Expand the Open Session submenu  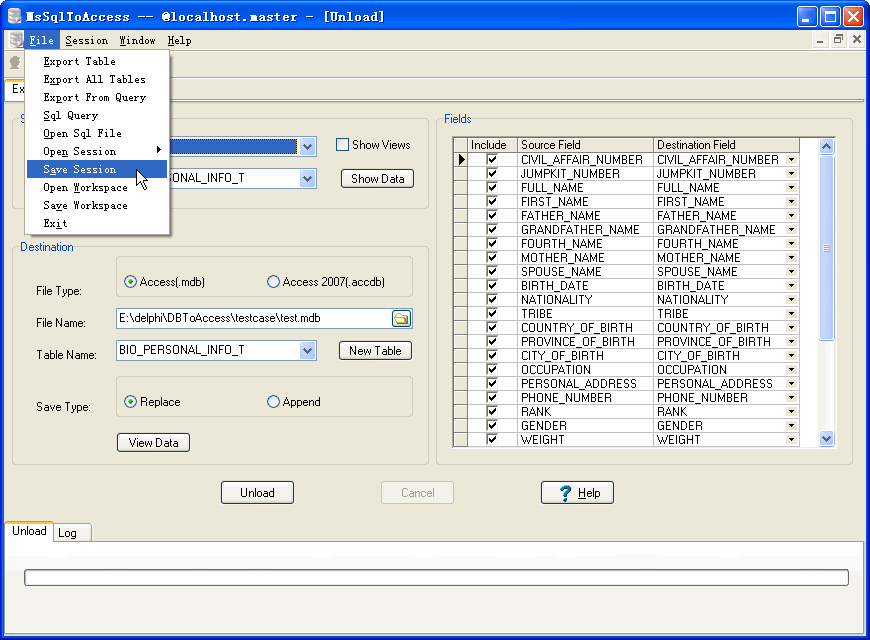coord(97,151)
